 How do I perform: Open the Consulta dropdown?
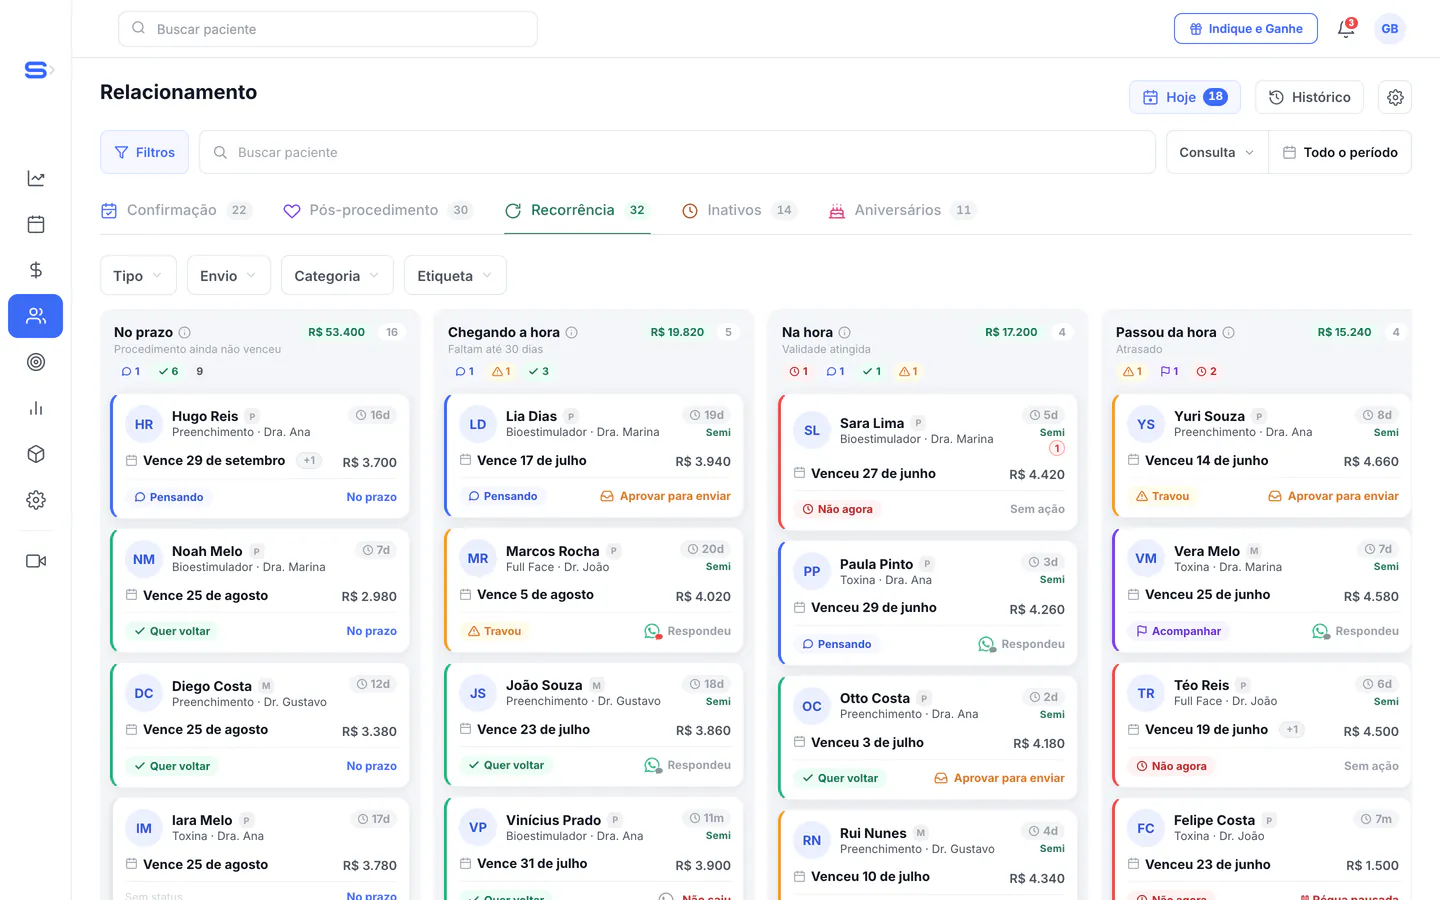(x=1217, y=152)
